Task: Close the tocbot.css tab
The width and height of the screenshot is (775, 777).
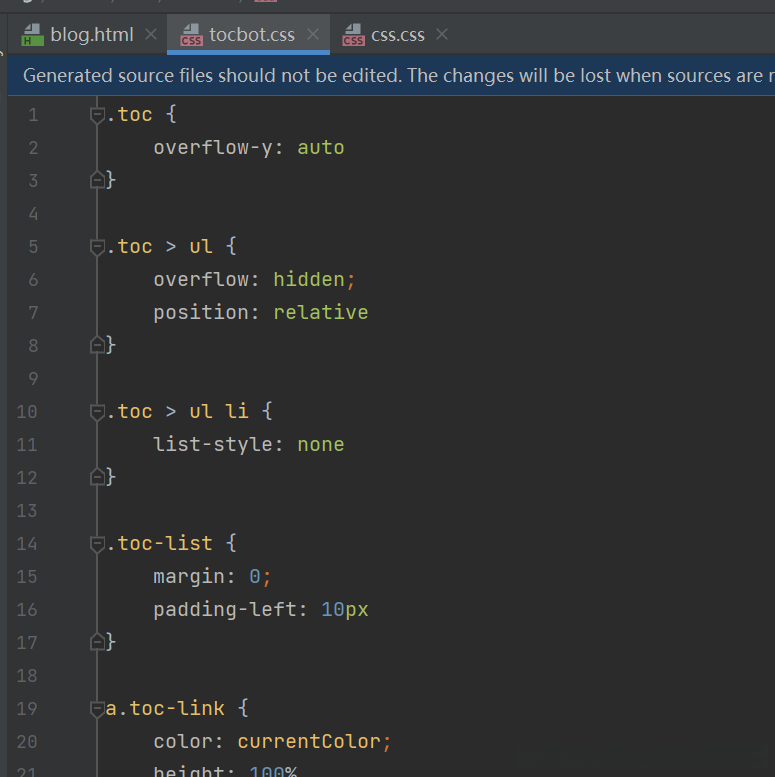Action: [313, 35]
